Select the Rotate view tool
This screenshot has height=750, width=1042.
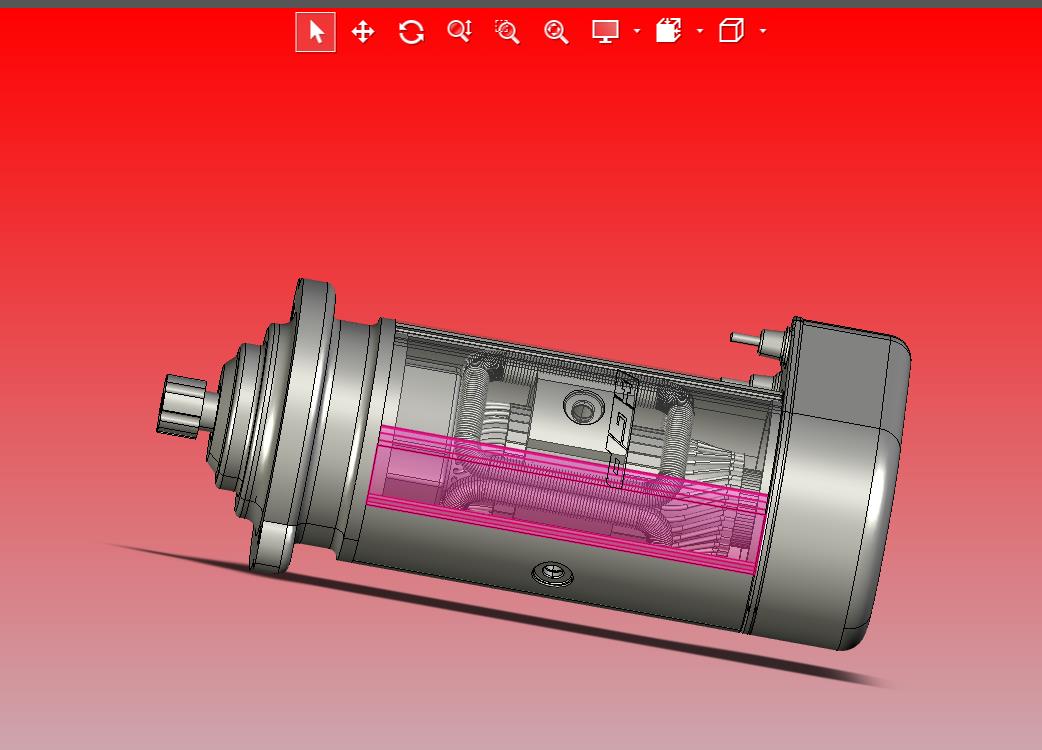pyautogui.click(x=411, y=32)
